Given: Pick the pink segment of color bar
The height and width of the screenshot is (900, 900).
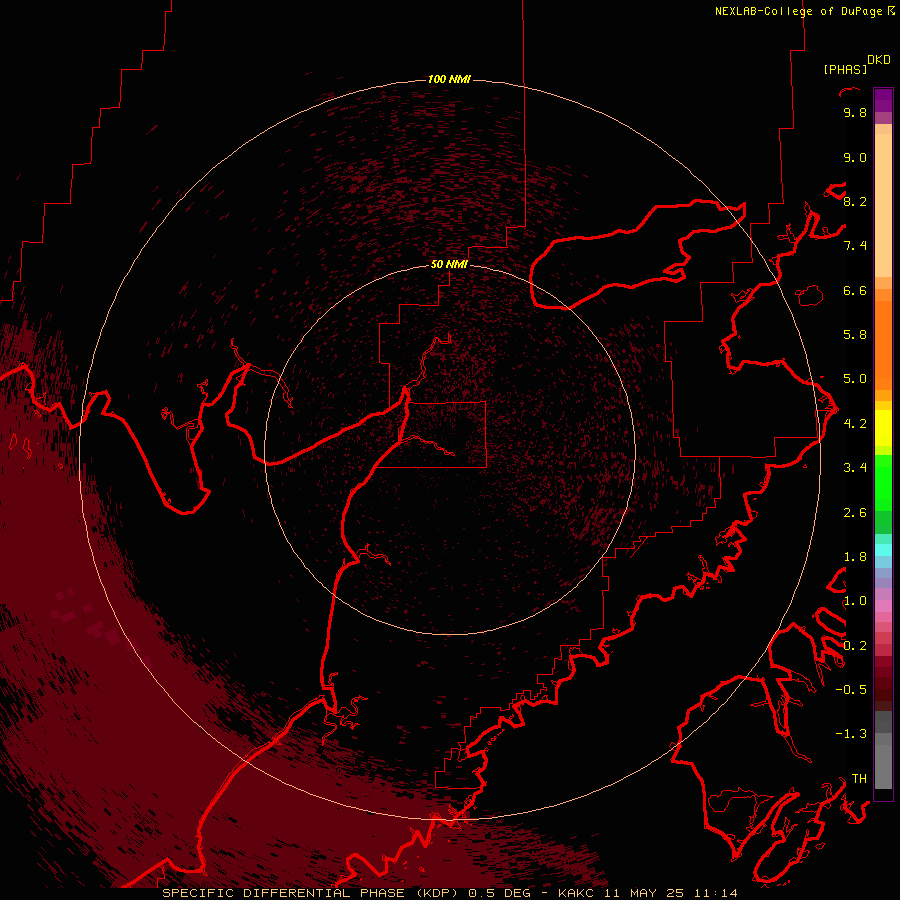Looking at the screenshot, I should point(883,606).
